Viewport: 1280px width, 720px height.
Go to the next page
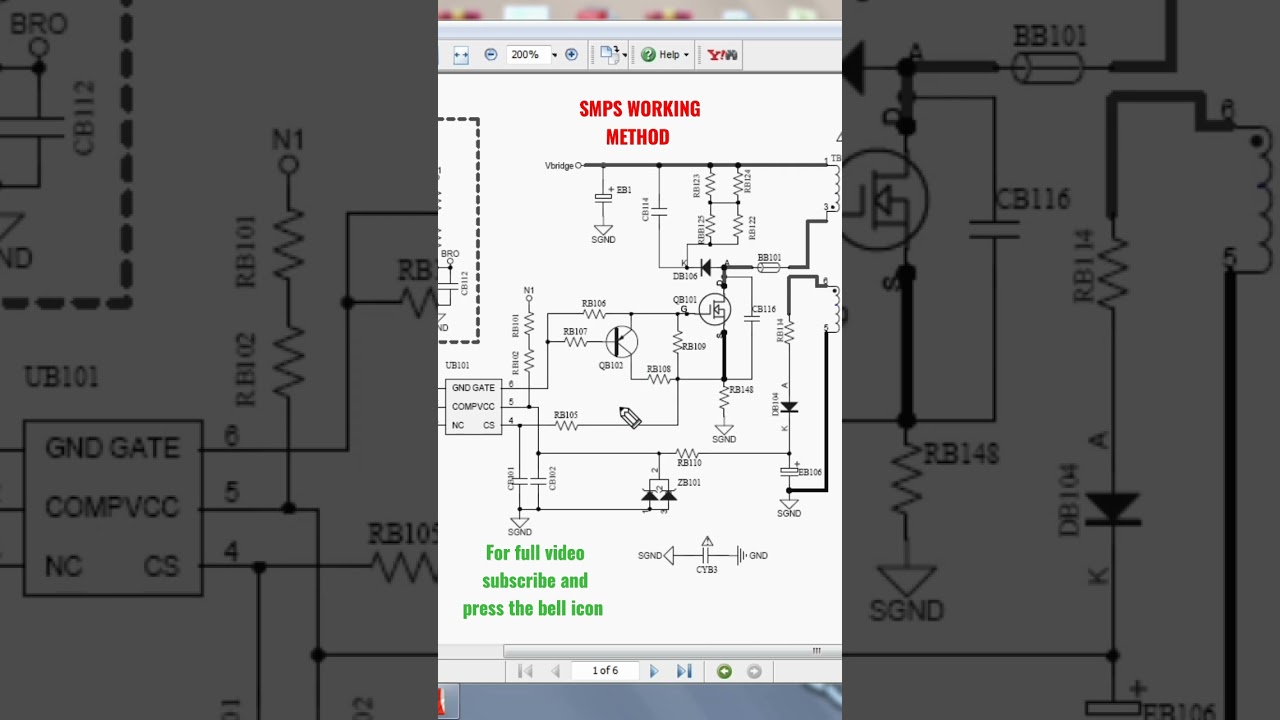[x=654, y=671]
